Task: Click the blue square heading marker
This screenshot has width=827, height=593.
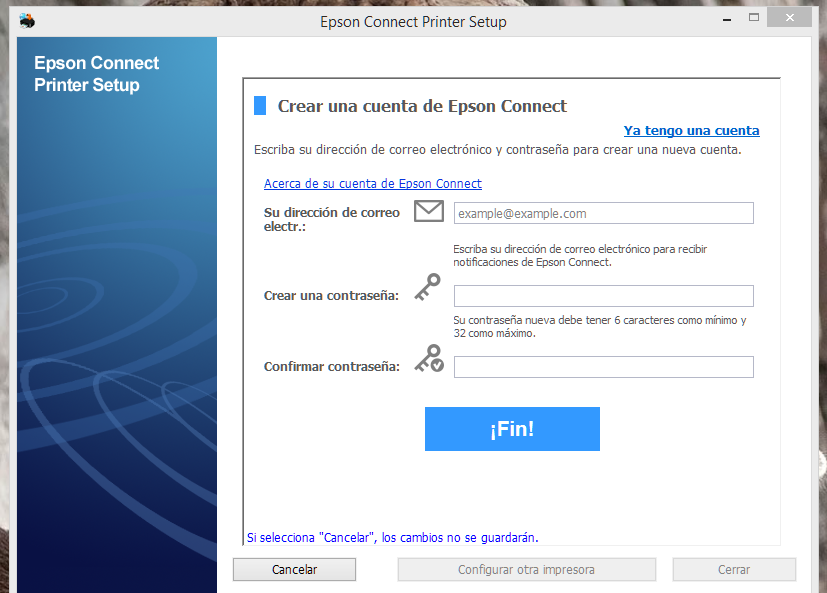Action: pyautogui.click(x=260, y=106)
